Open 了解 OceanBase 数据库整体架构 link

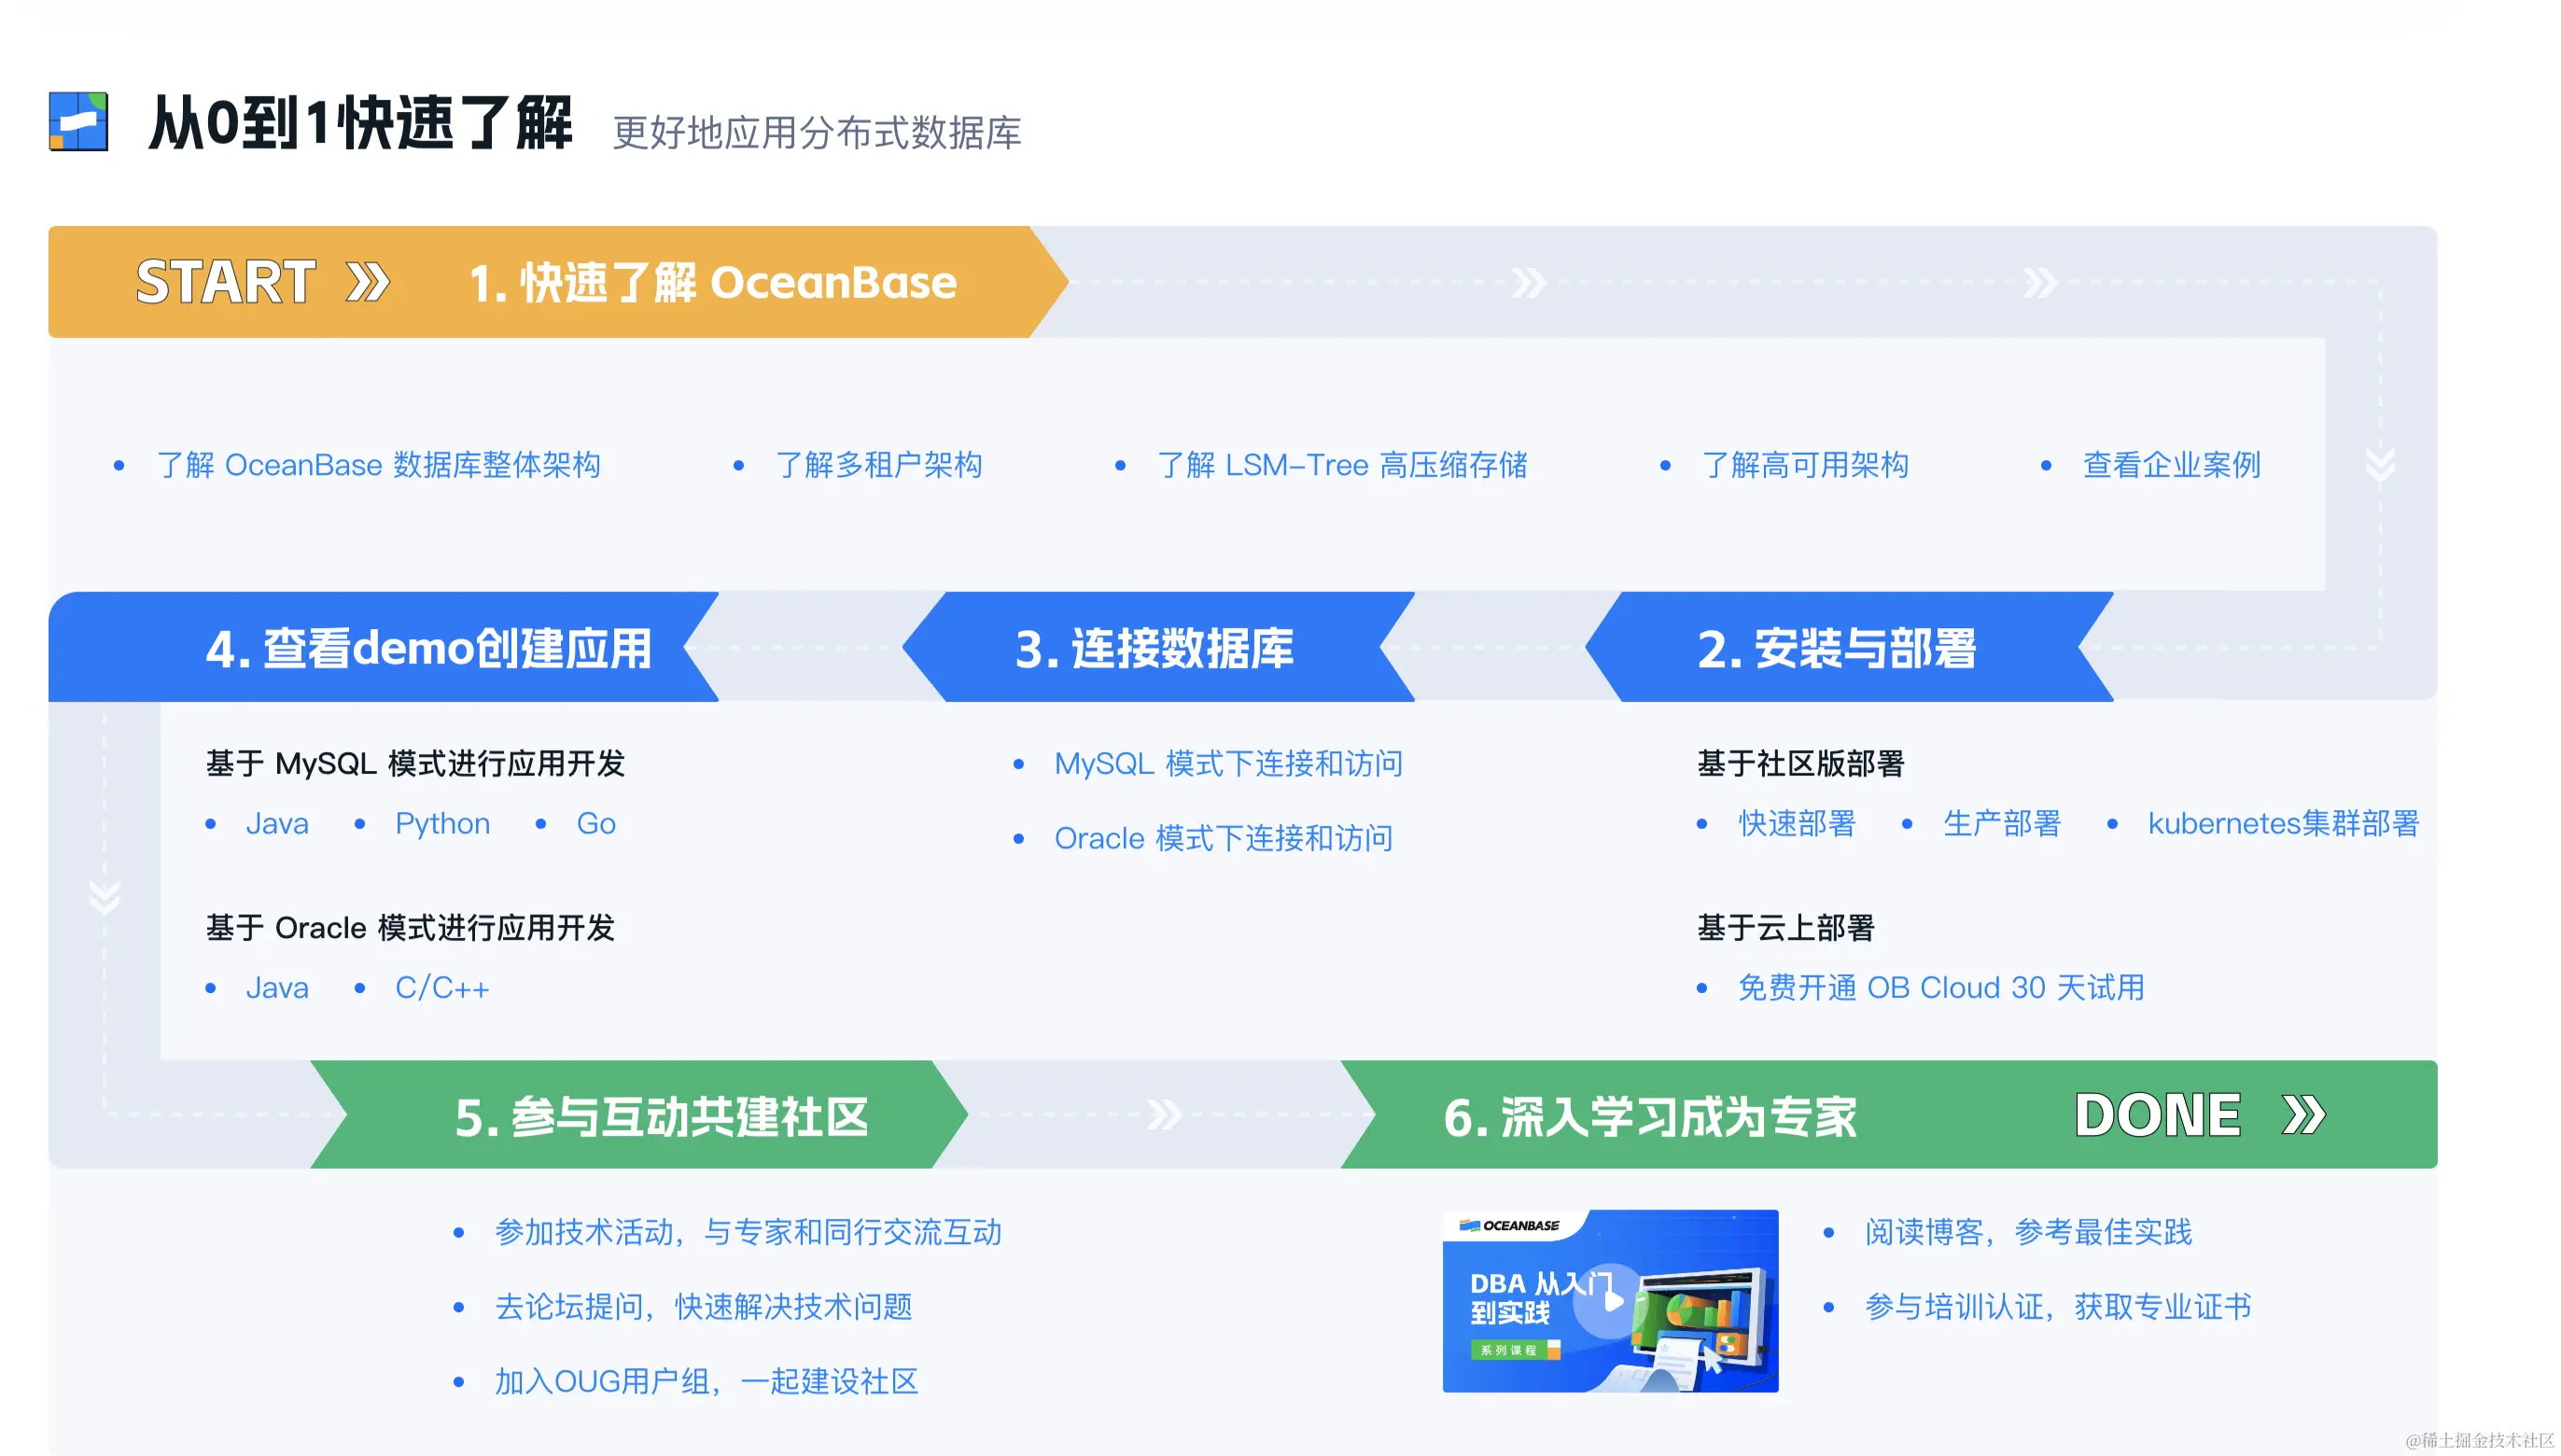pyautogui.click(x=378, y=465)
